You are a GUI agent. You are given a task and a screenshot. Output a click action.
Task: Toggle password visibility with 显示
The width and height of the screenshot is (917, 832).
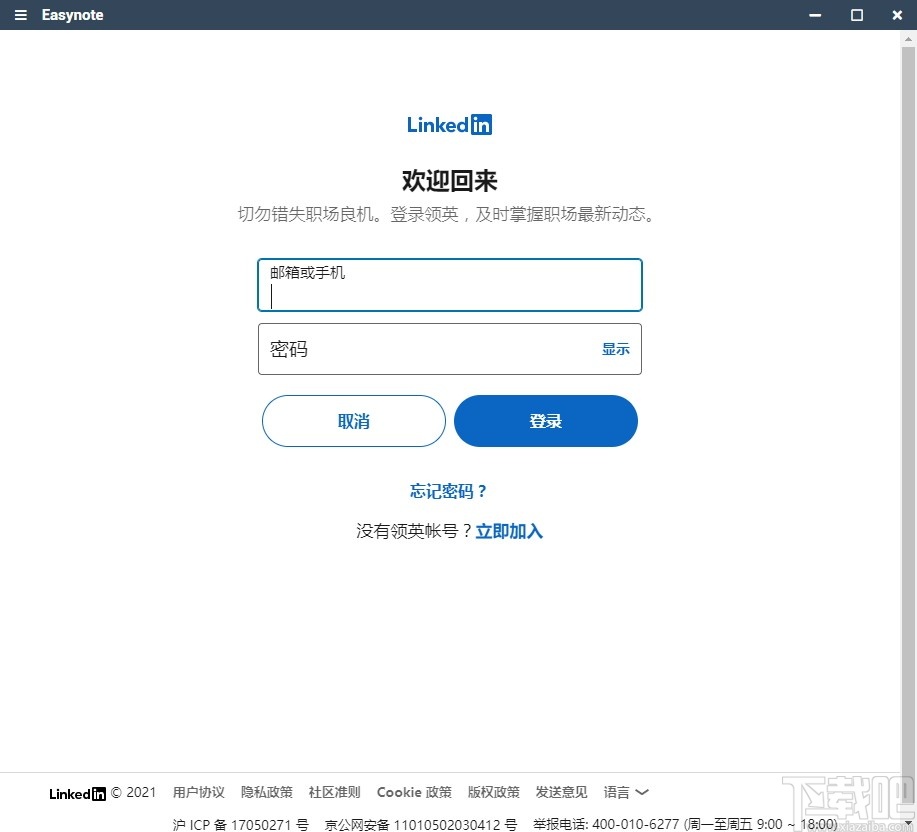coord(615,349)
